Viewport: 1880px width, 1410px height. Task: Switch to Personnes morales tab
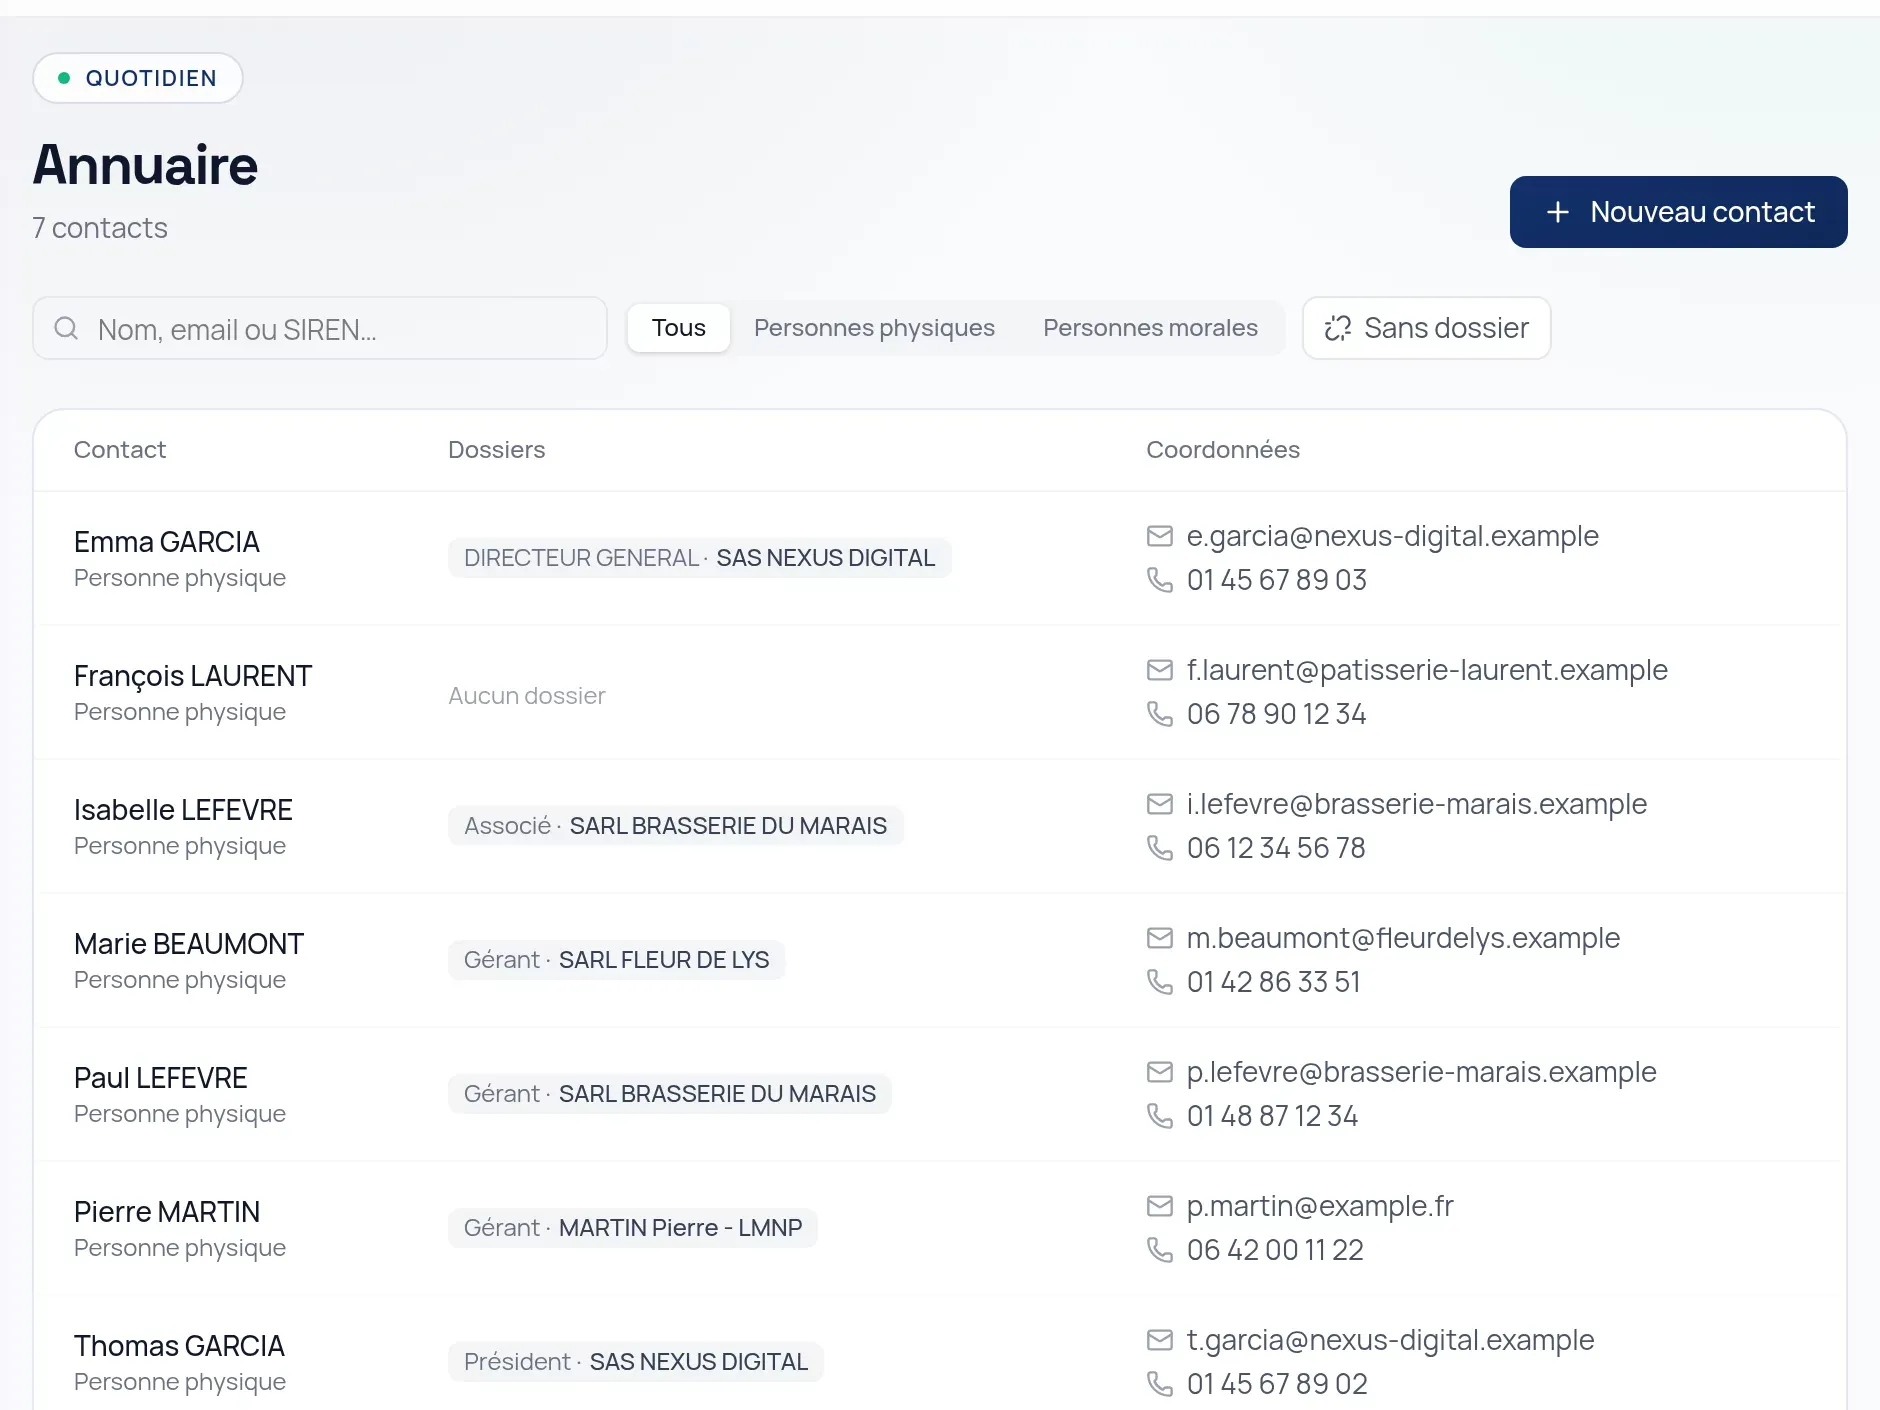(1150, 328)
